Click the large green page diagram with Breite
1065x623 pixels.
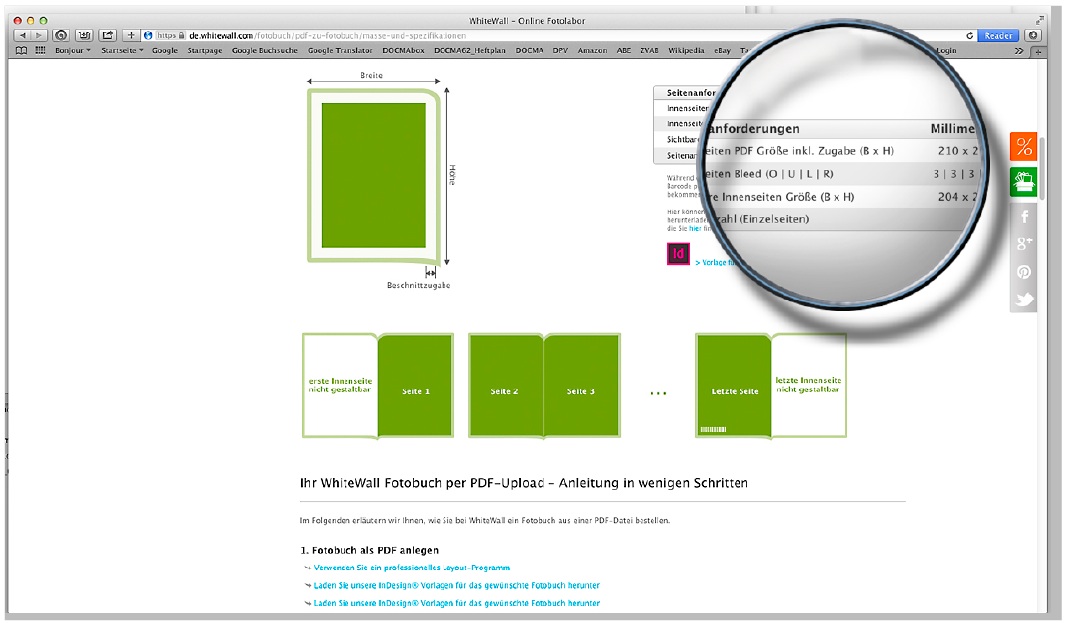[x=374, y=175]
